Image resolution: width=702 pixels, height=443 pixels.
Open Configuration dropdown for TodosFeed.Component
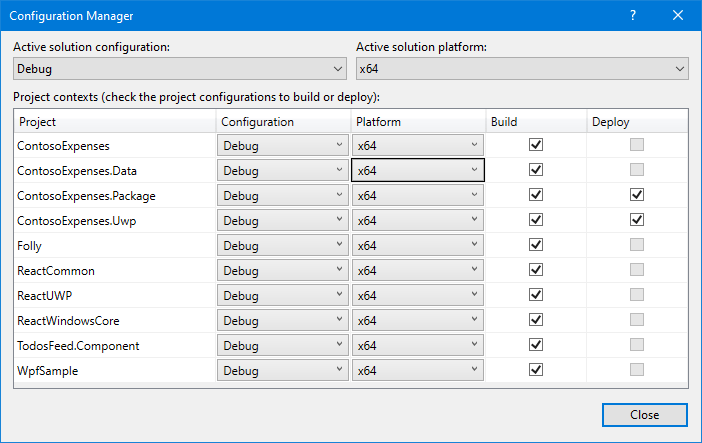[282, 345]
